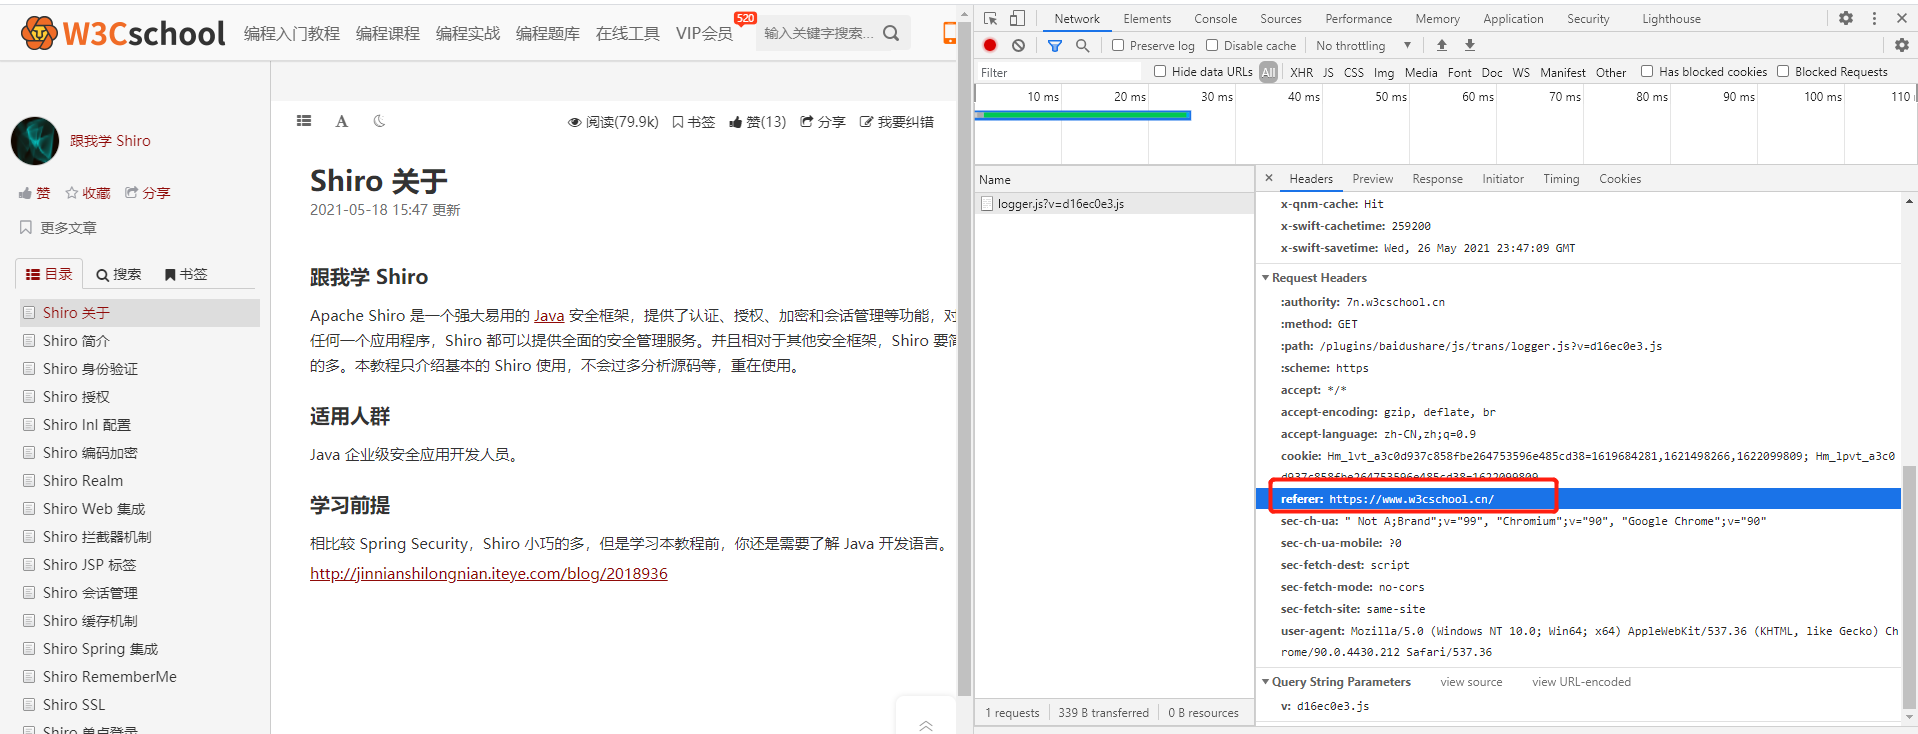
Task: Click the 书签 bookmark icon in article toolbar
Action: pyautogui.click(x=678, y=122)
